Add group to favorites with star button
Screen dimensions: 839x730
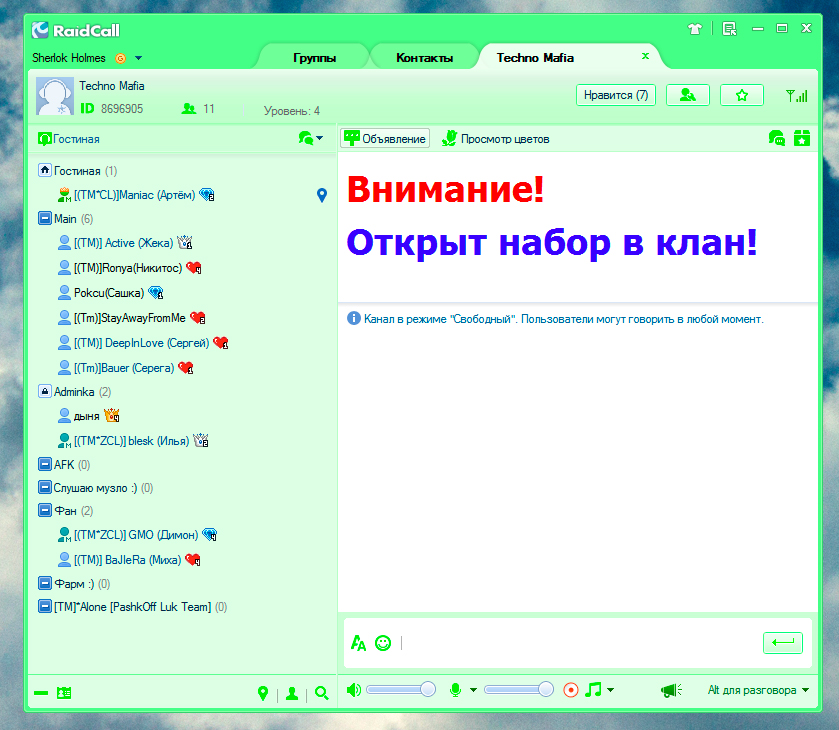742,95
